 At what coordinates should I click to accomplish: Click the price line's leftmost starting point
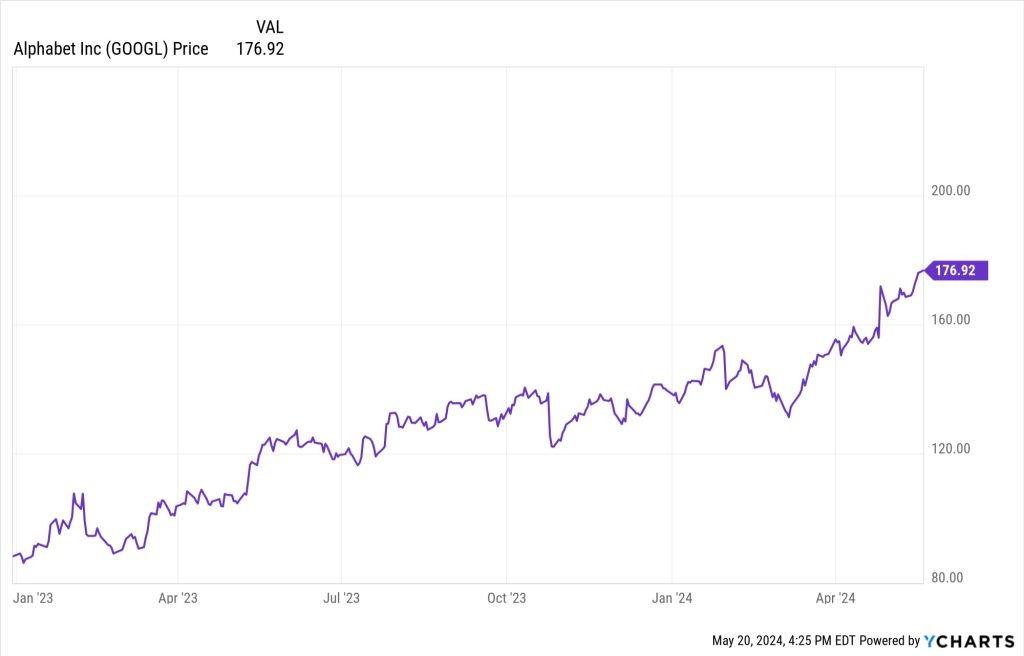coord(13,555)
